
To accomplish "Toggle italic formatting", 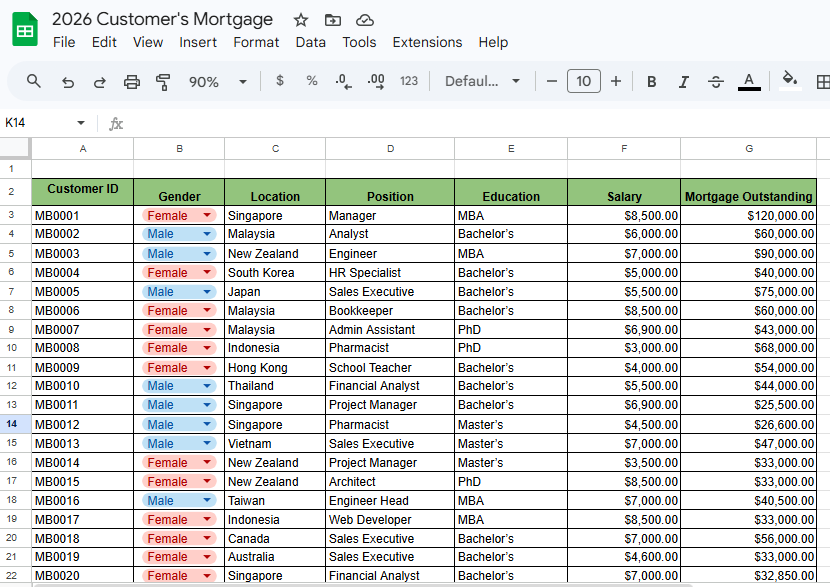I will coord(683,82).
